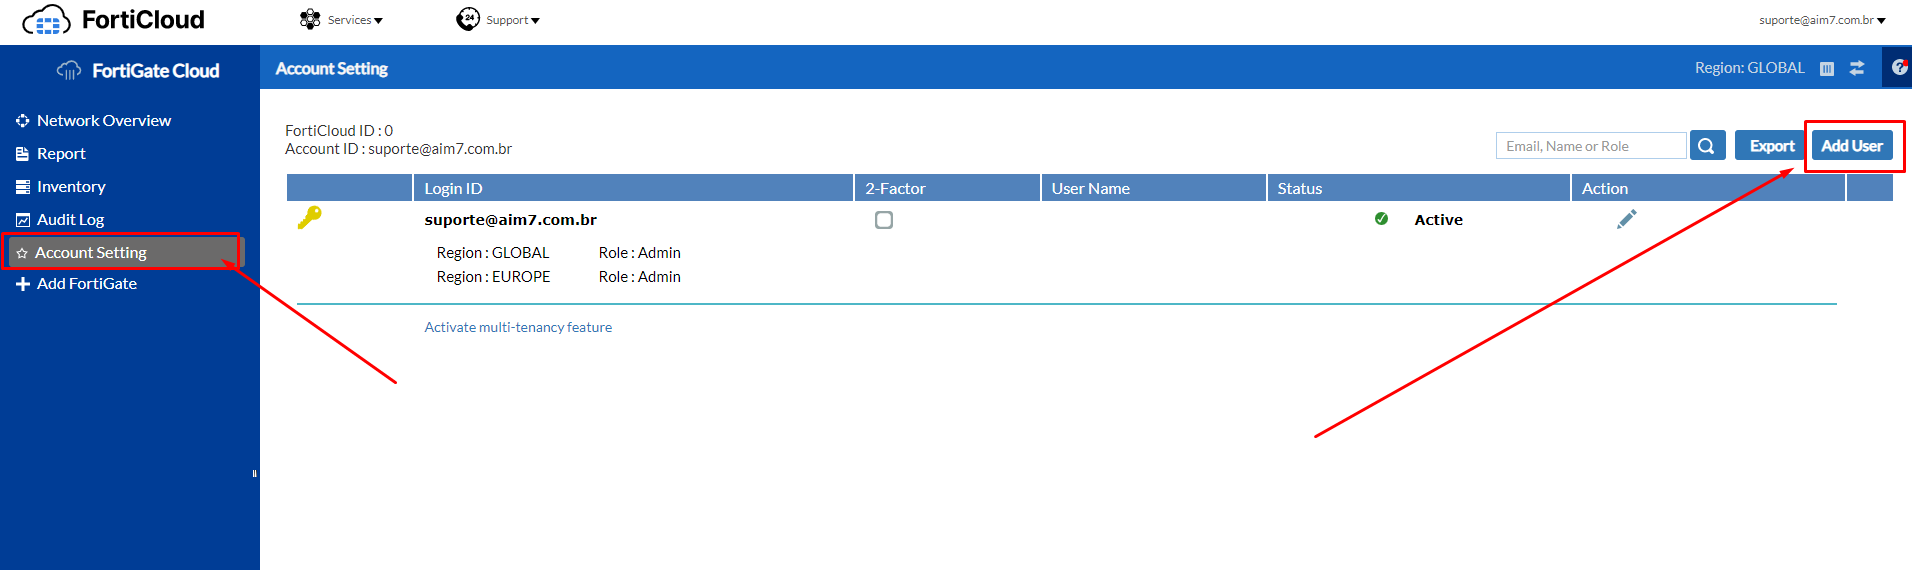Click the Region : GLOBAL row text
1912x570 pixels.
pos(493,253)
